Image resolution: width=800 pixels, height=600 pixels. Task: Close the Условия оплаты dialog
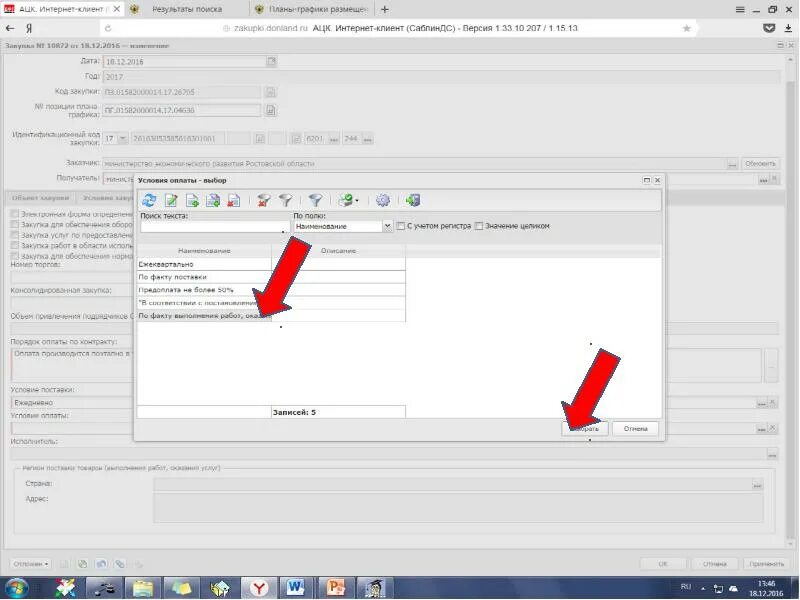(657, 180)
